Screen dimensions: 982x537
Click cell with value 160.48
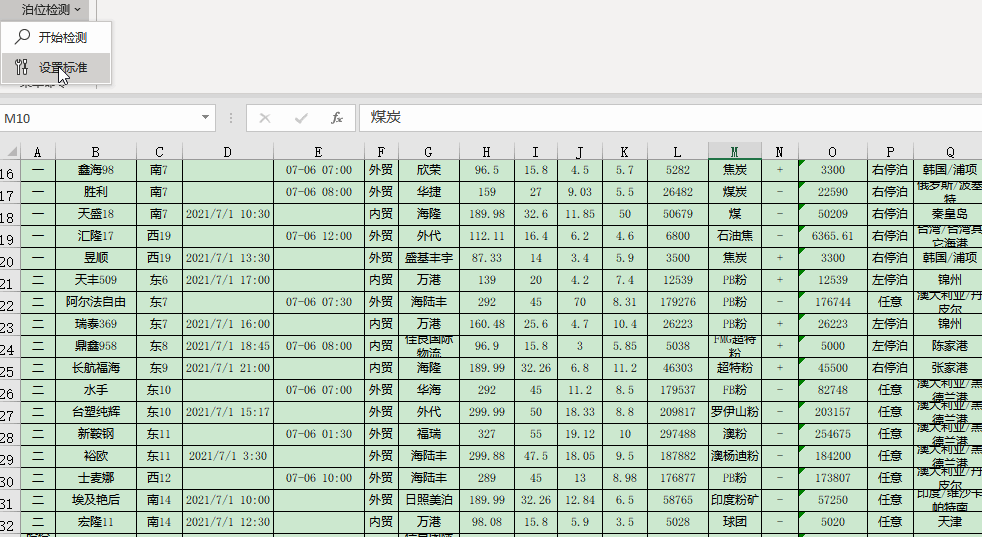[x=487, y=323]
